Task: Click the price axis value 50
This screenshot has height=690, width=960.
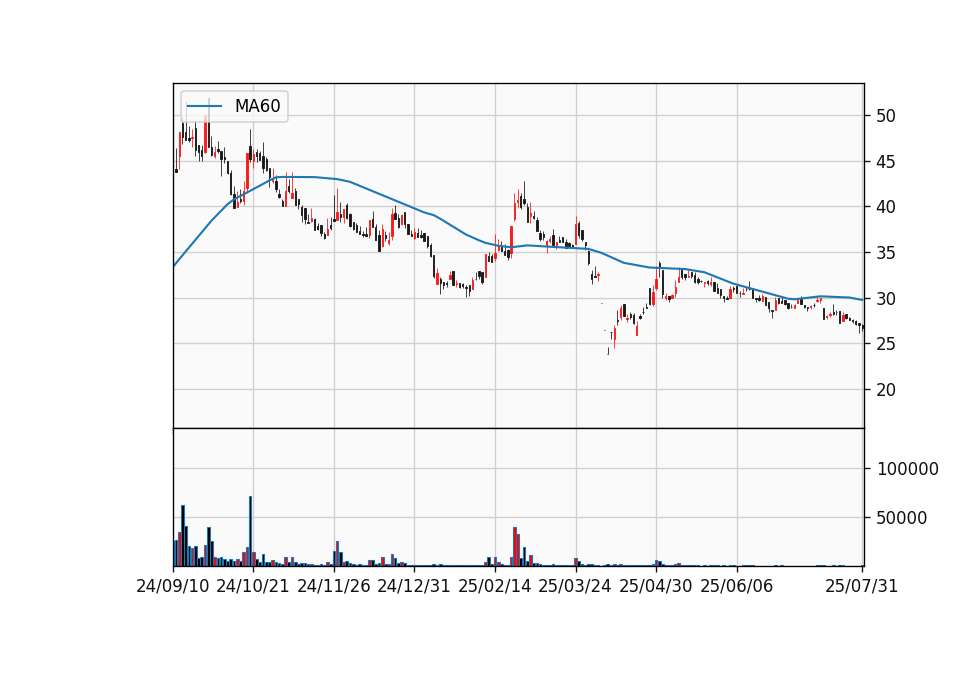Action: [885, 116]
